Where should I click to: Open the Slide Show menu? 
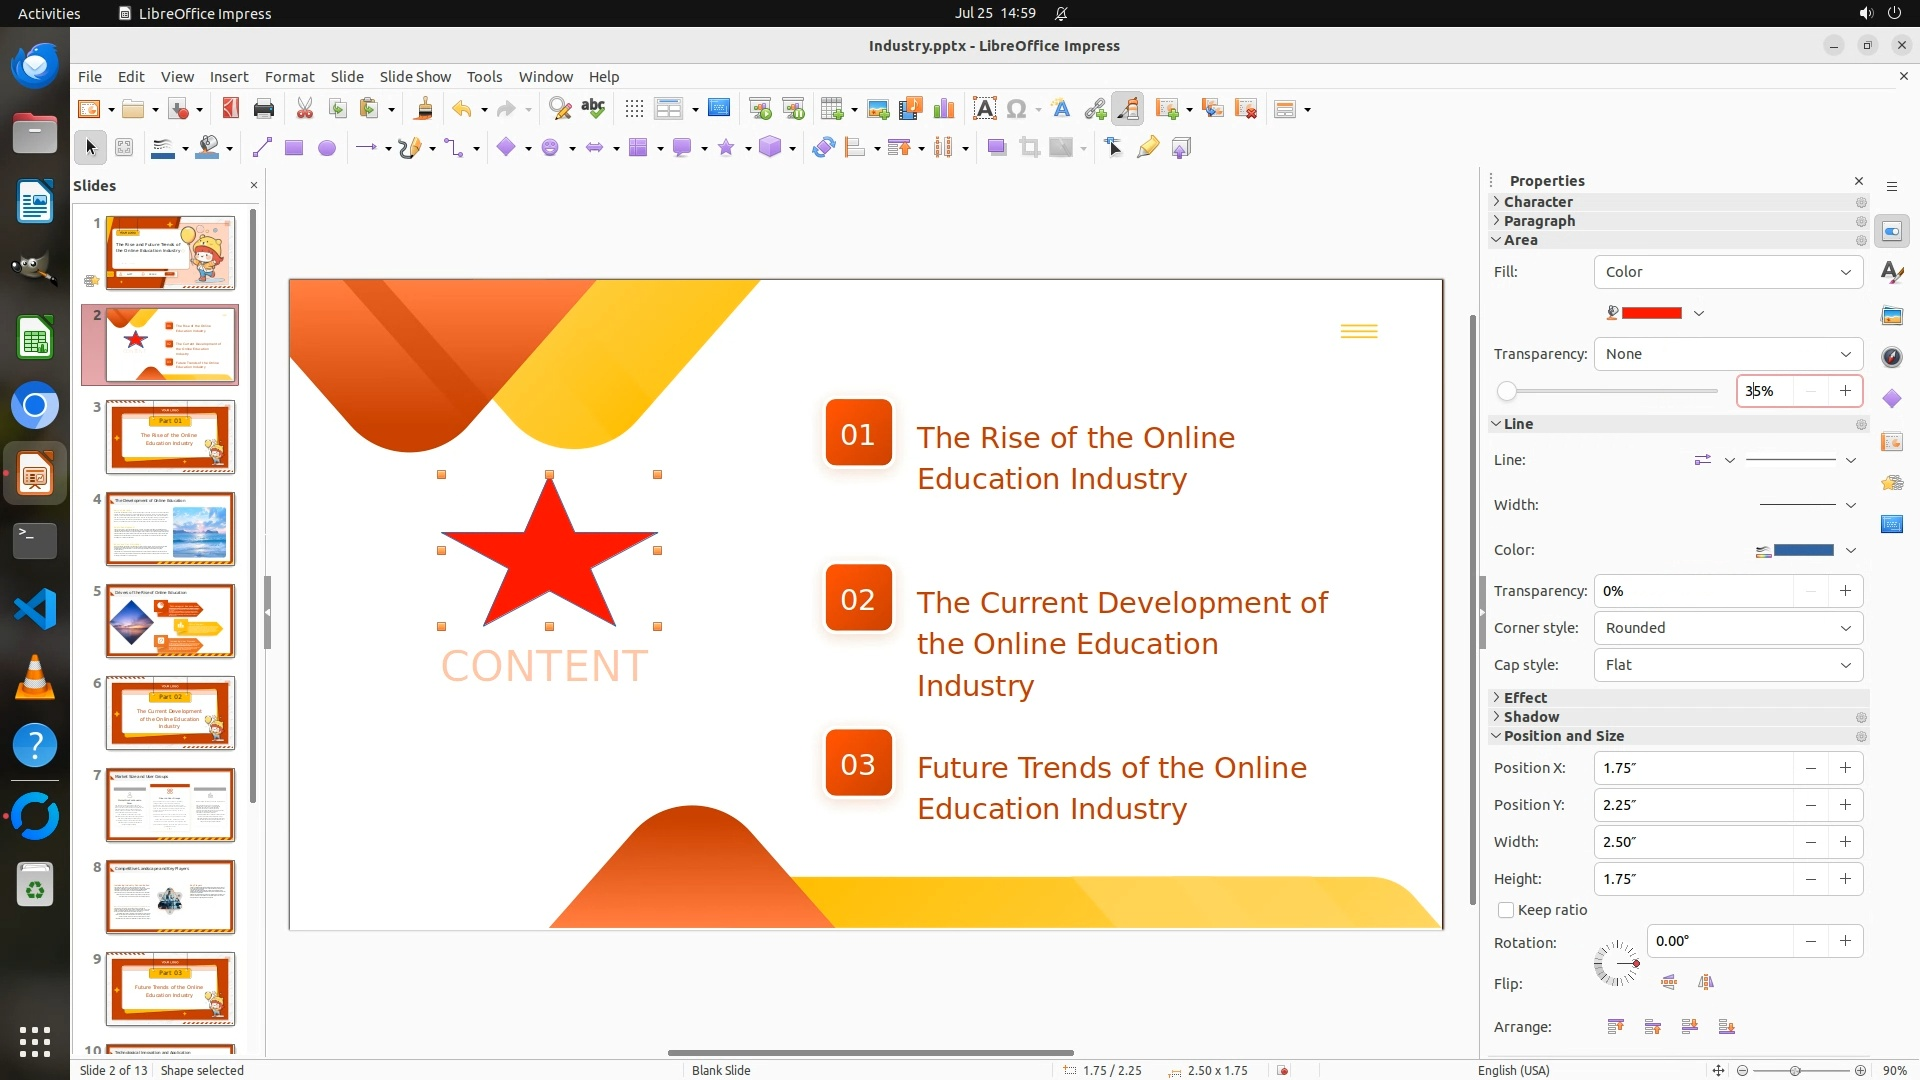pyautogui.click(x=415, y=76)
